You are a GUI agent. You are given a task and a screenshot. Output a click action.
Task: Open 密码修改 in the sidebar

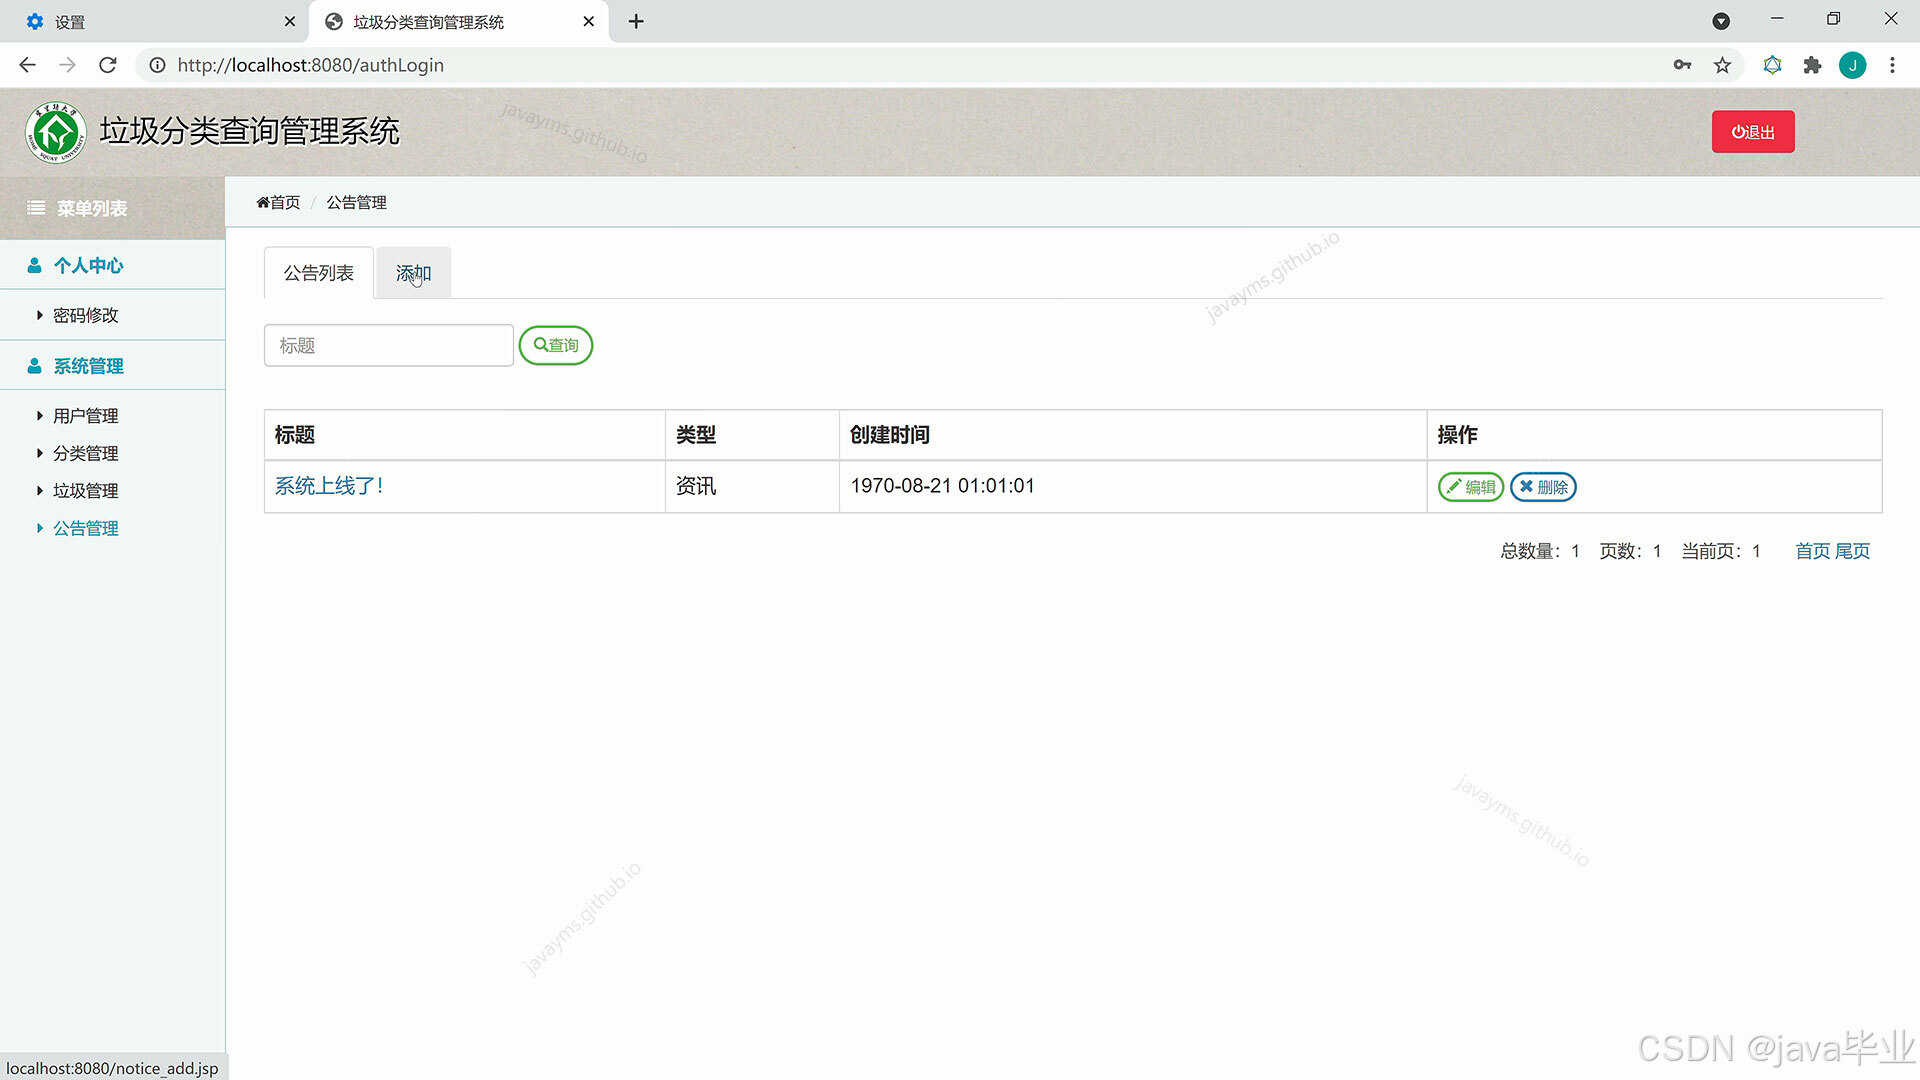[x=85, y=315]
